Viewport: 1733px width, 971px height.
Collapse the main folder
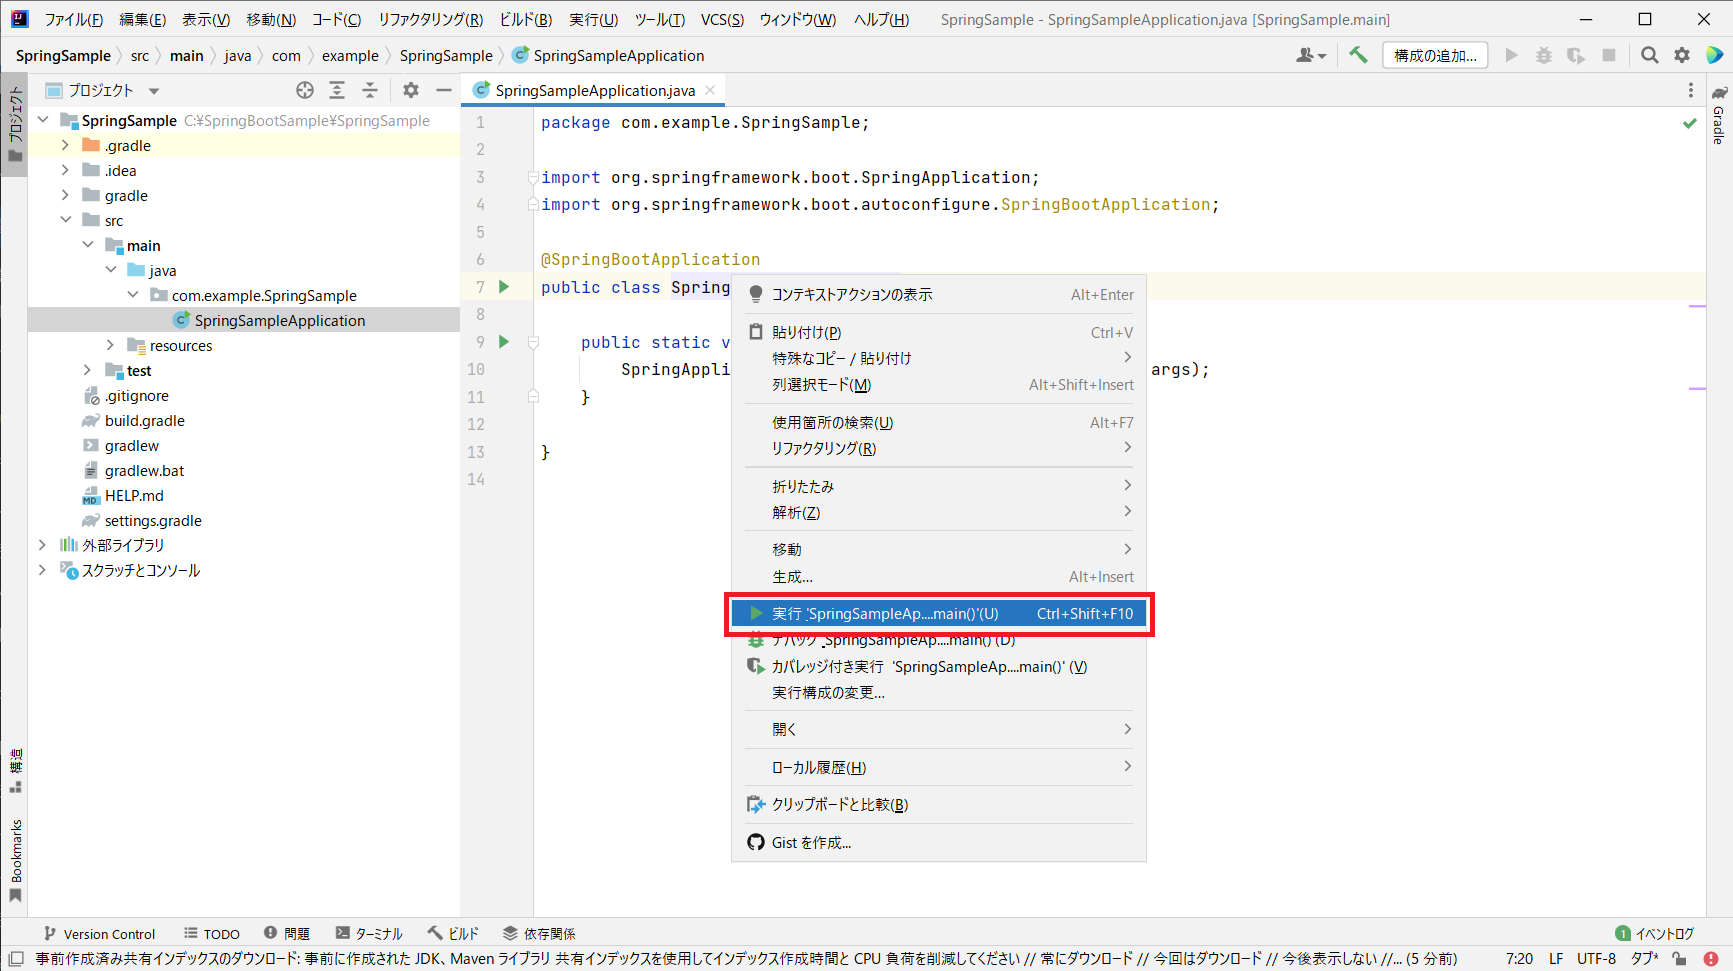(88, 245)
